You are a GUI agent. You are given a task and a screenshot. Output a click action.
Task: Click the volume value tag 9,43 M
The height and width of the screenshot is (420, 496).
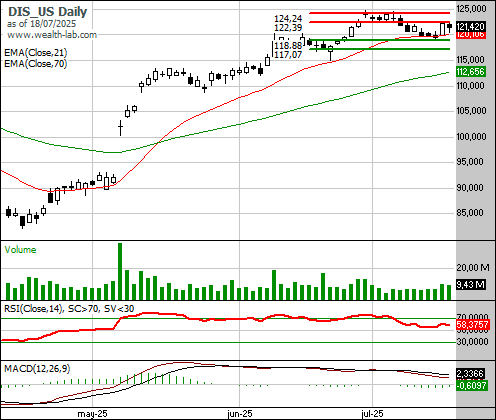(x=470, y=285)
